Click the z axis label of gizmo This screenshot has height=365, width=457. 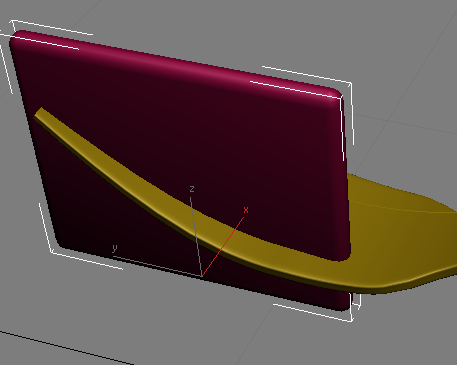pos(192,189)
